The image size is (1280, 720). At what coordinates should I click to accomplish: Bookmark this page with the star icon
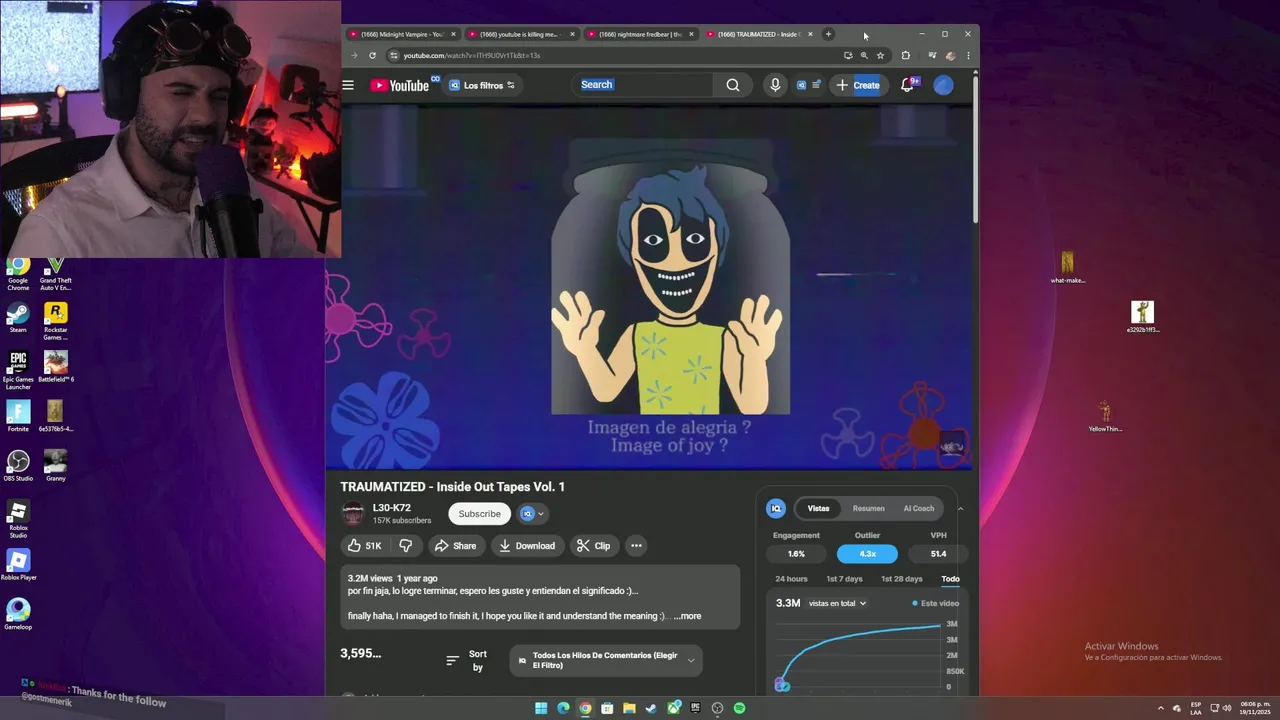pos(880,56)
